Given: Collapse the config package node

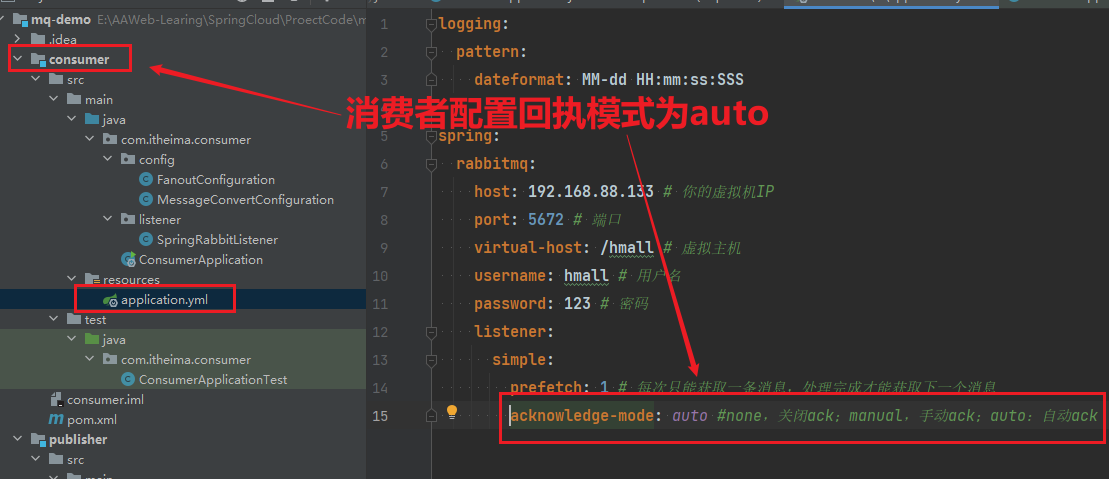Looking at the screenshot, I should click(108, 160).
